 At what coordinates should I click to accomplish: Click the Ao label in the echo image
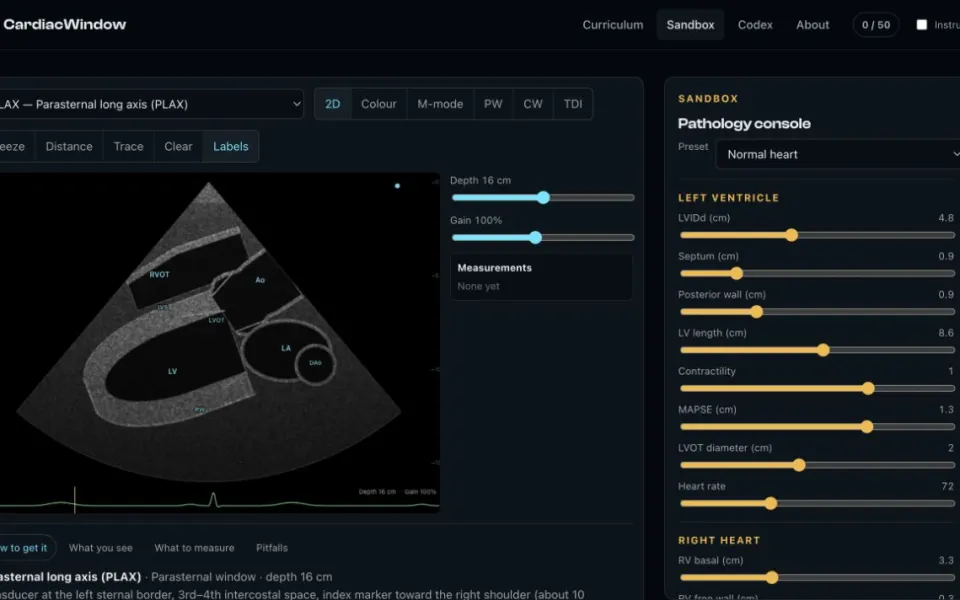(x=260, y=280)
